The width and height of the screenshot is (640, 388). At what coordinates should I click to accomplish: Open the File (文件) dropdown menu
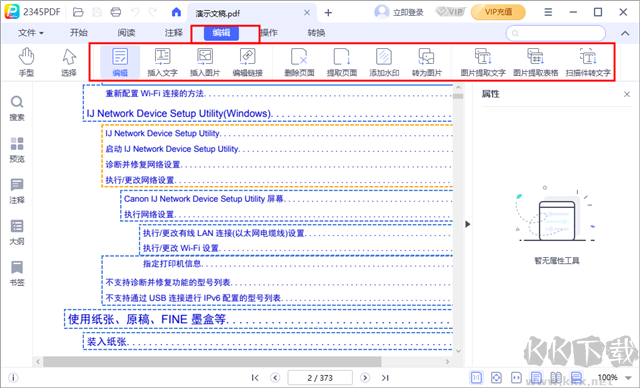[31, 33]
